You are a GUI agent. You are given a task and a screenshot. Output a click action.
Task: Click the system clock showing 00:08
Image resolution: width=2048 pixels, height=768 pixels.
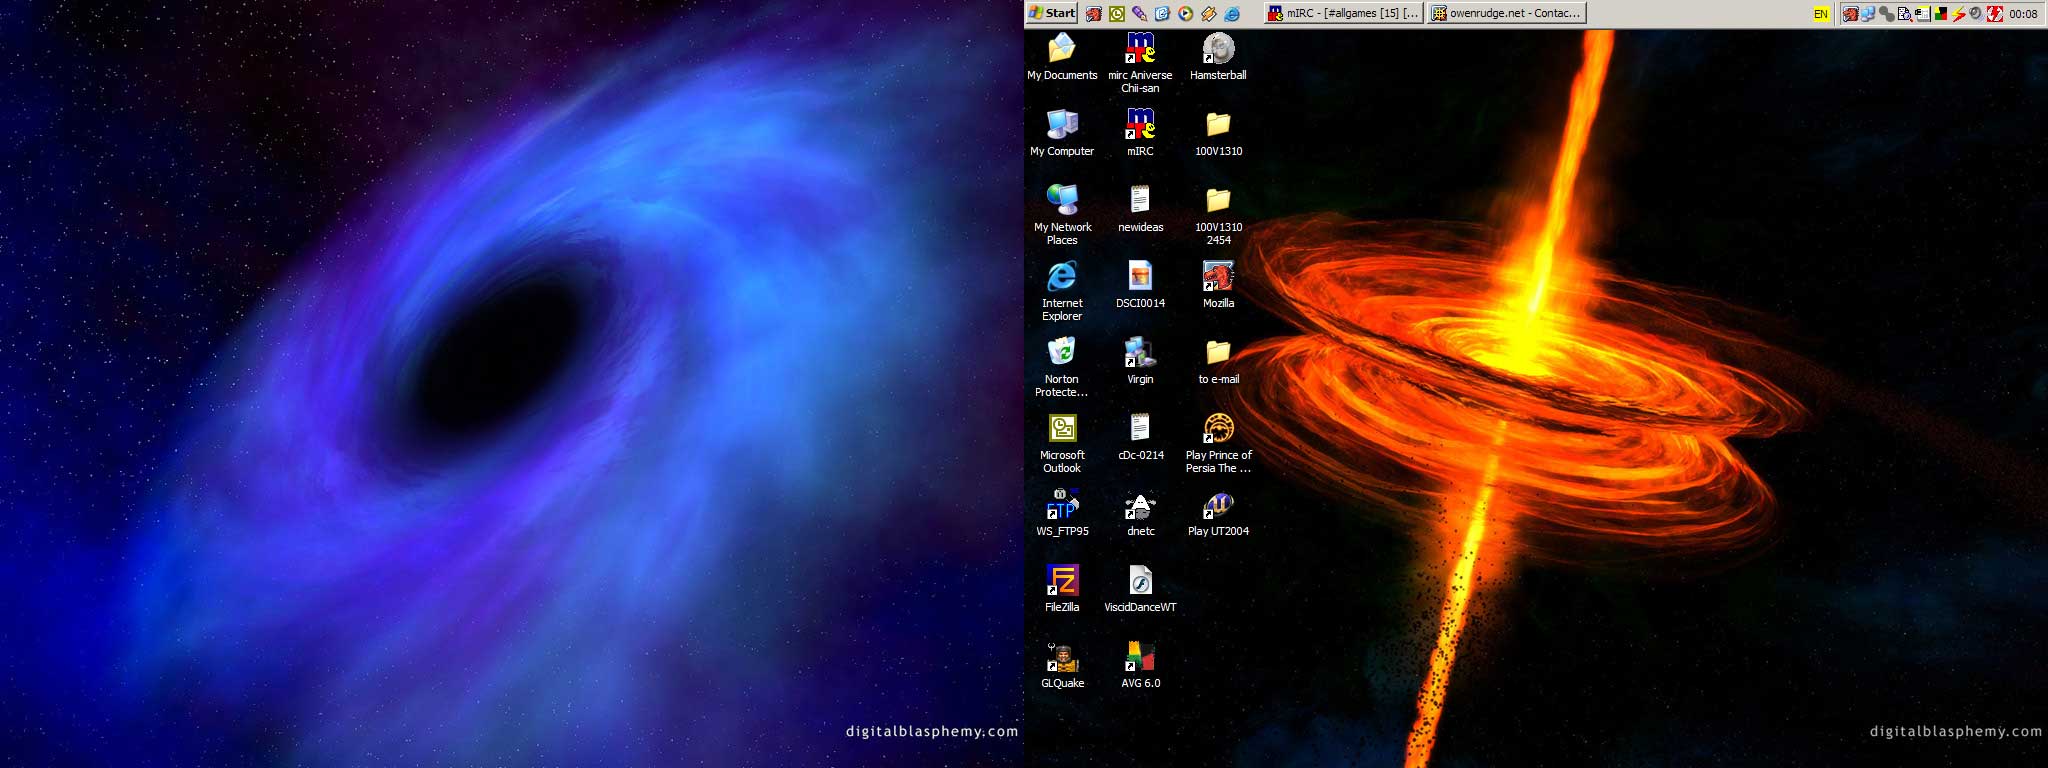(2023, 14)
